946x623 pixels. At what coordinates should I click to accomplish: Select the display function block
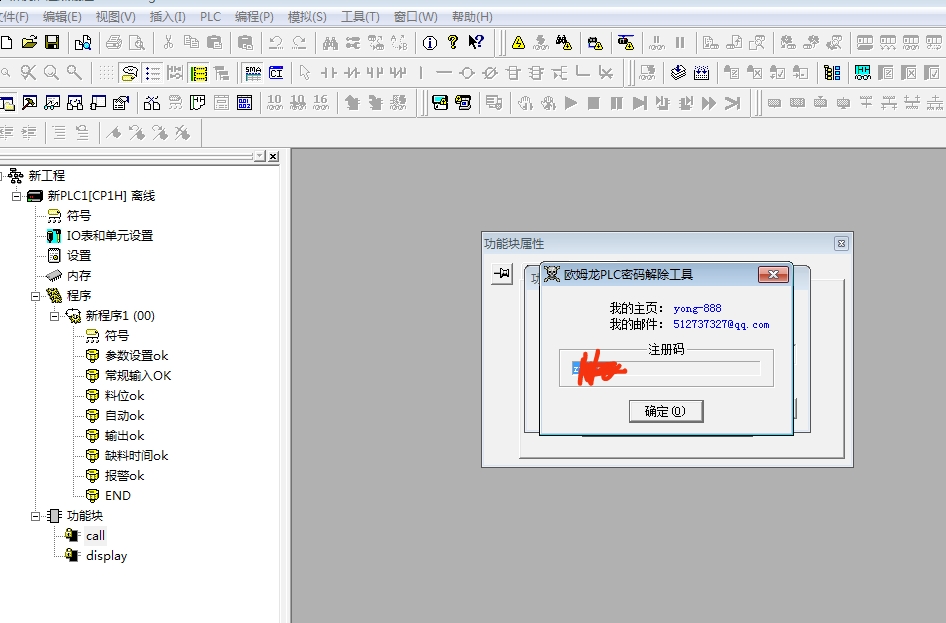pos(106,556)
